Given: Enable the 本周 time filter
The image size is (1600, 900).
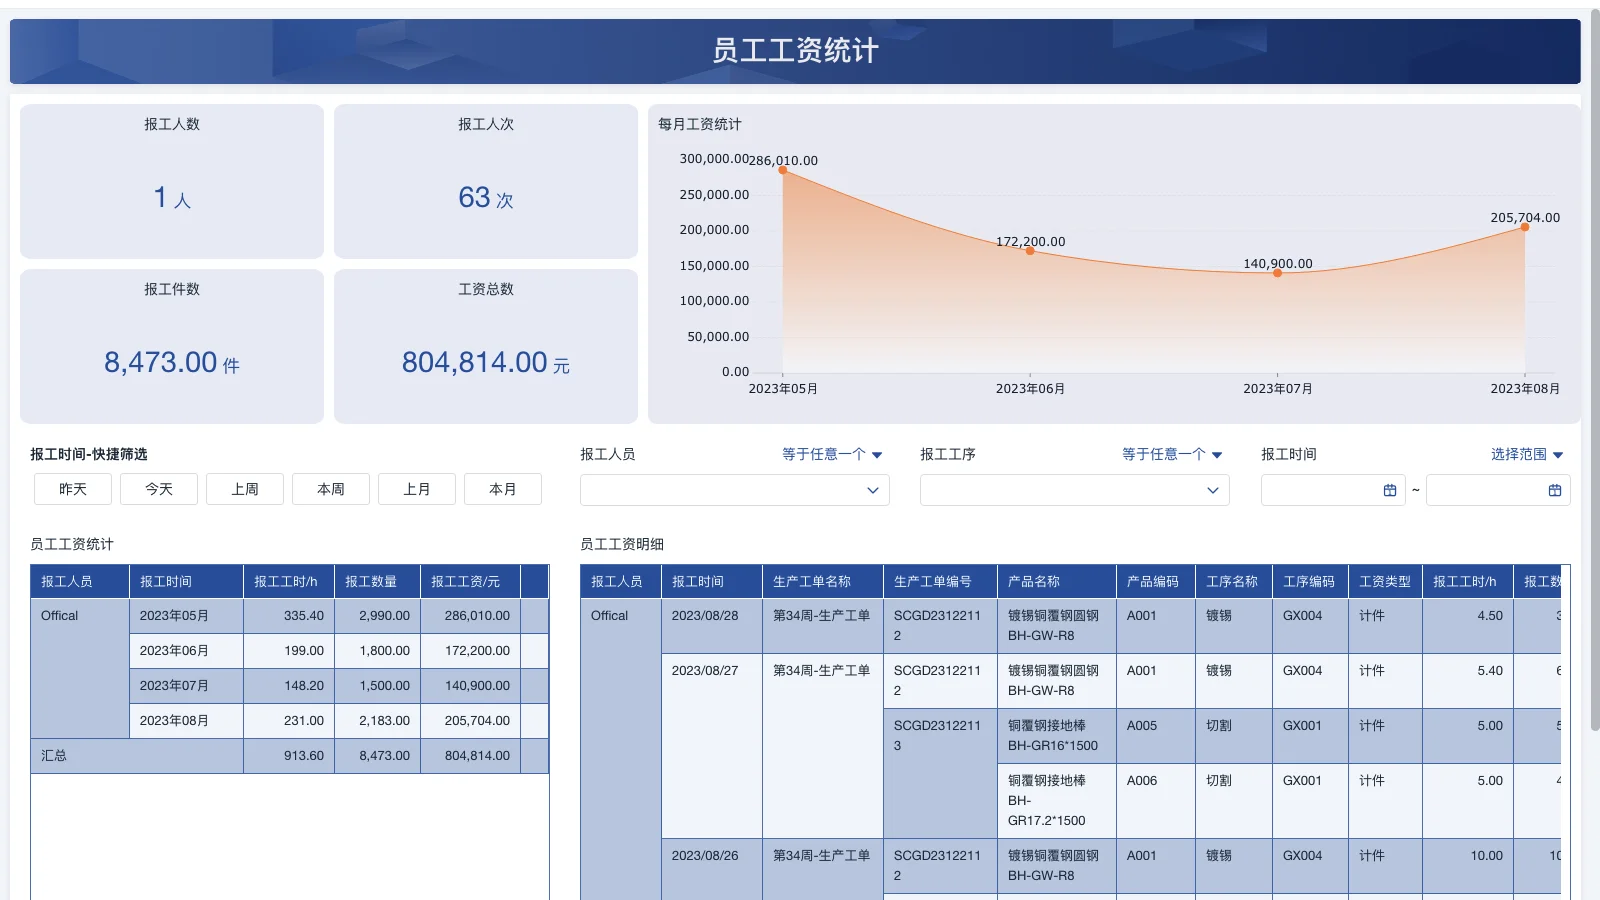Looking at the screenshot, I should point(330,489).
